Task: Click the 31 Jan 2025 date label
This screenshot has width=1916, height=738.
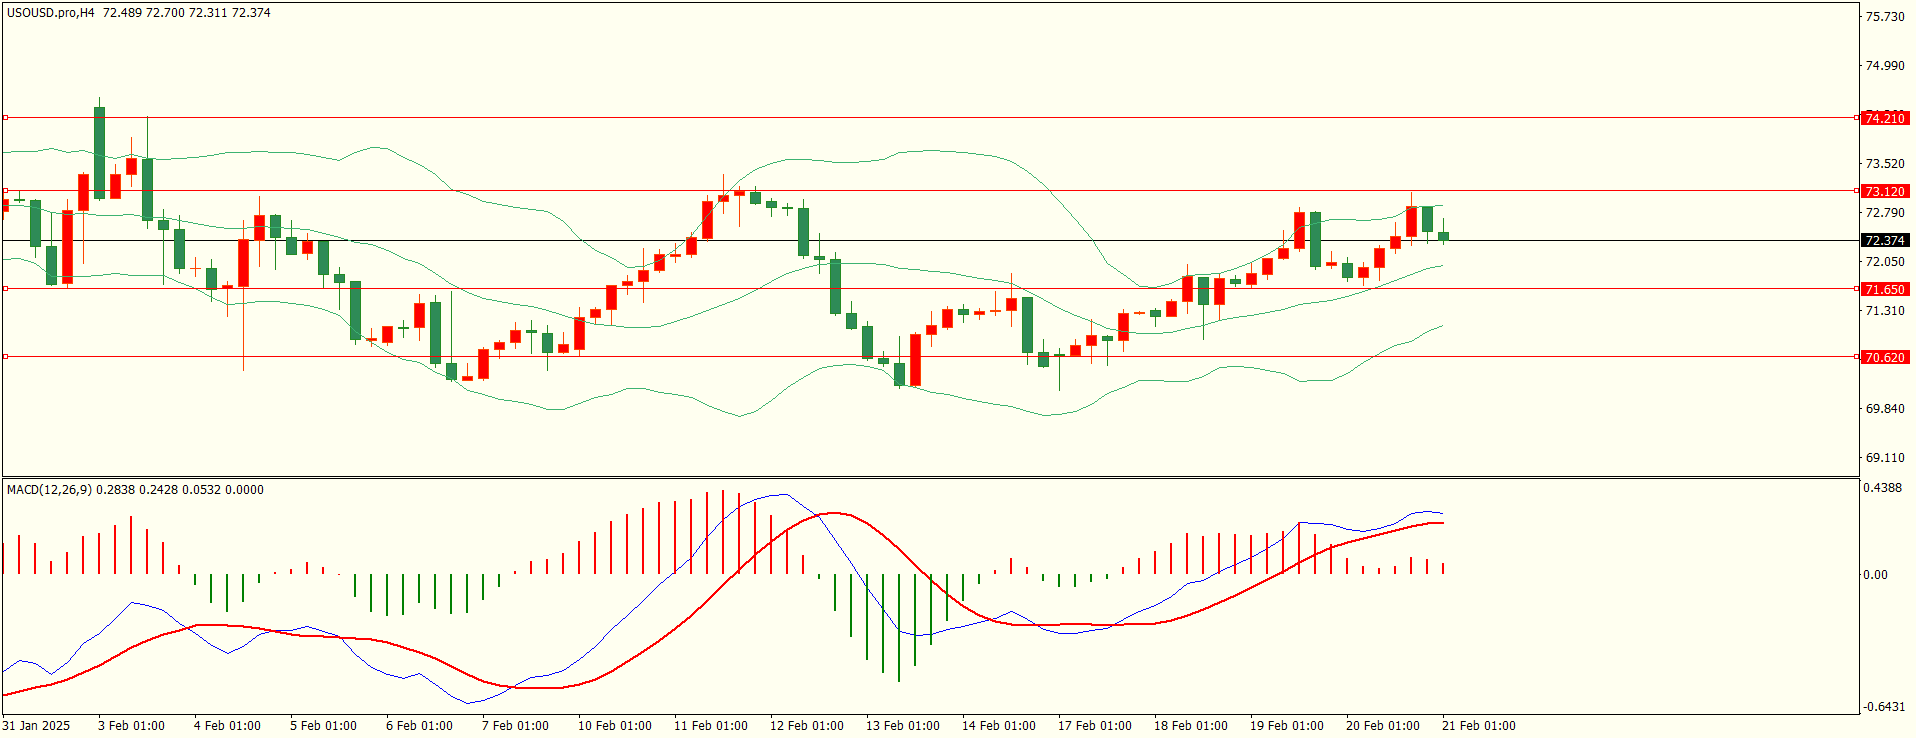Action: click(x=36, y=726)
